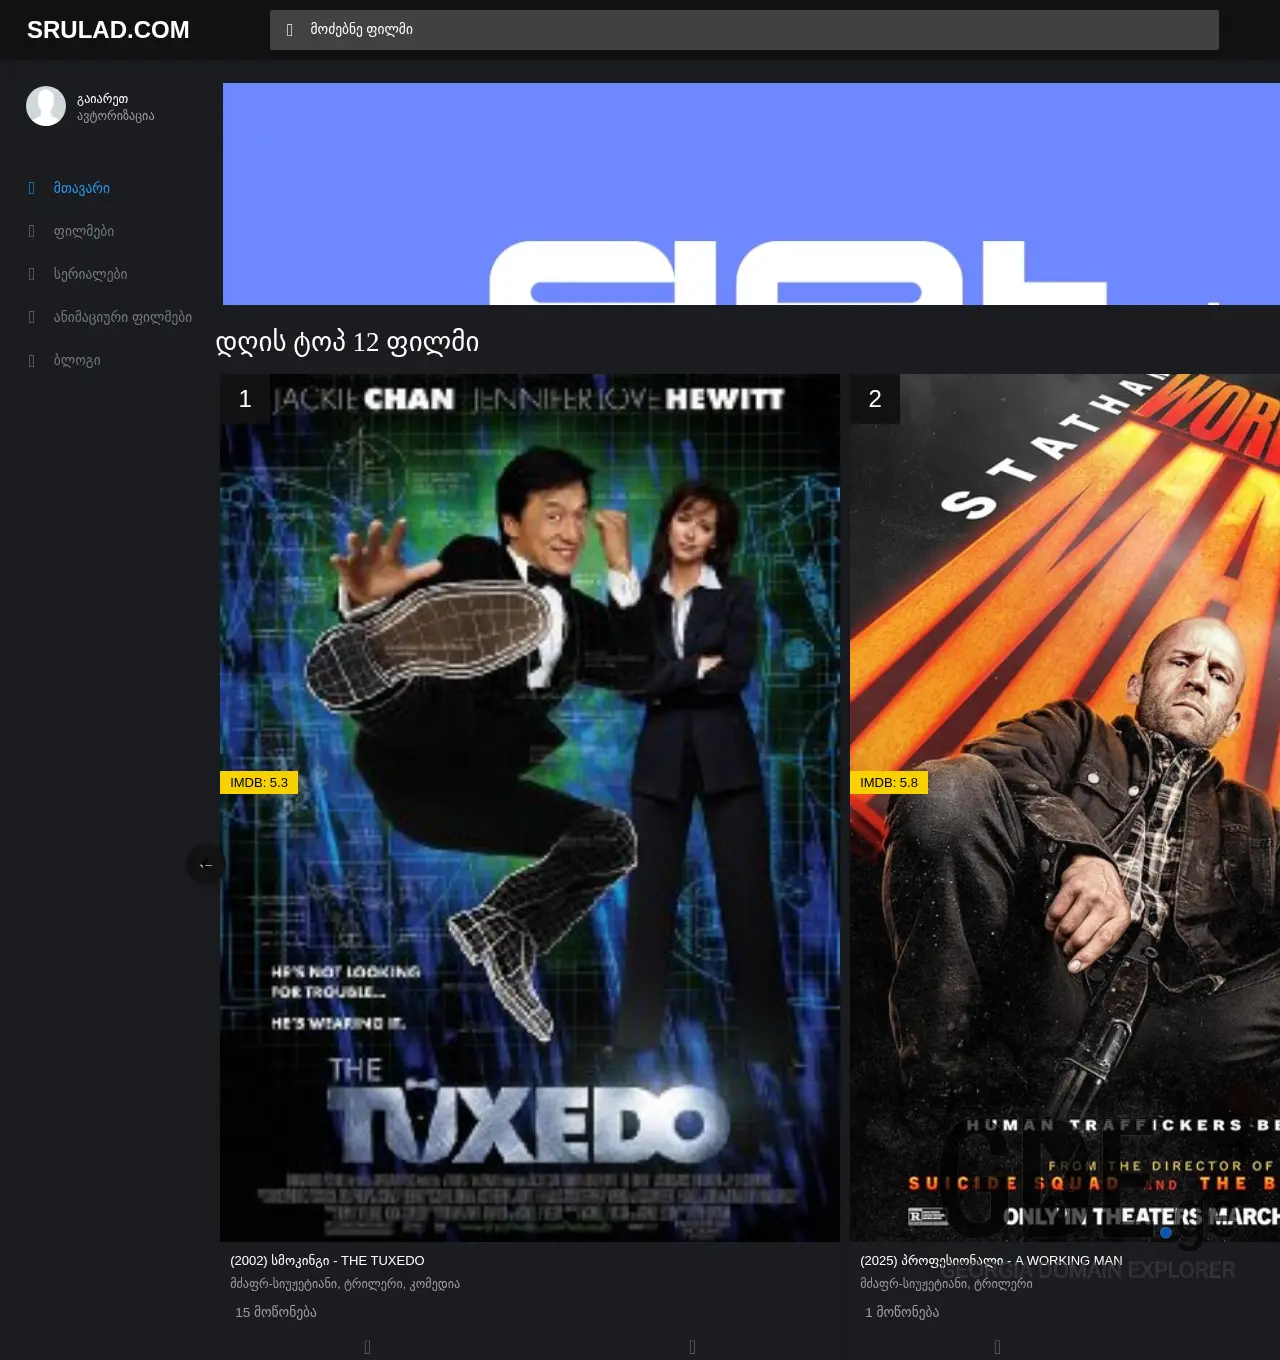The image size is (1280, 1360).
Task: Open the ანიმაციური ფილმები animated films icon
Action: point(32,317)
